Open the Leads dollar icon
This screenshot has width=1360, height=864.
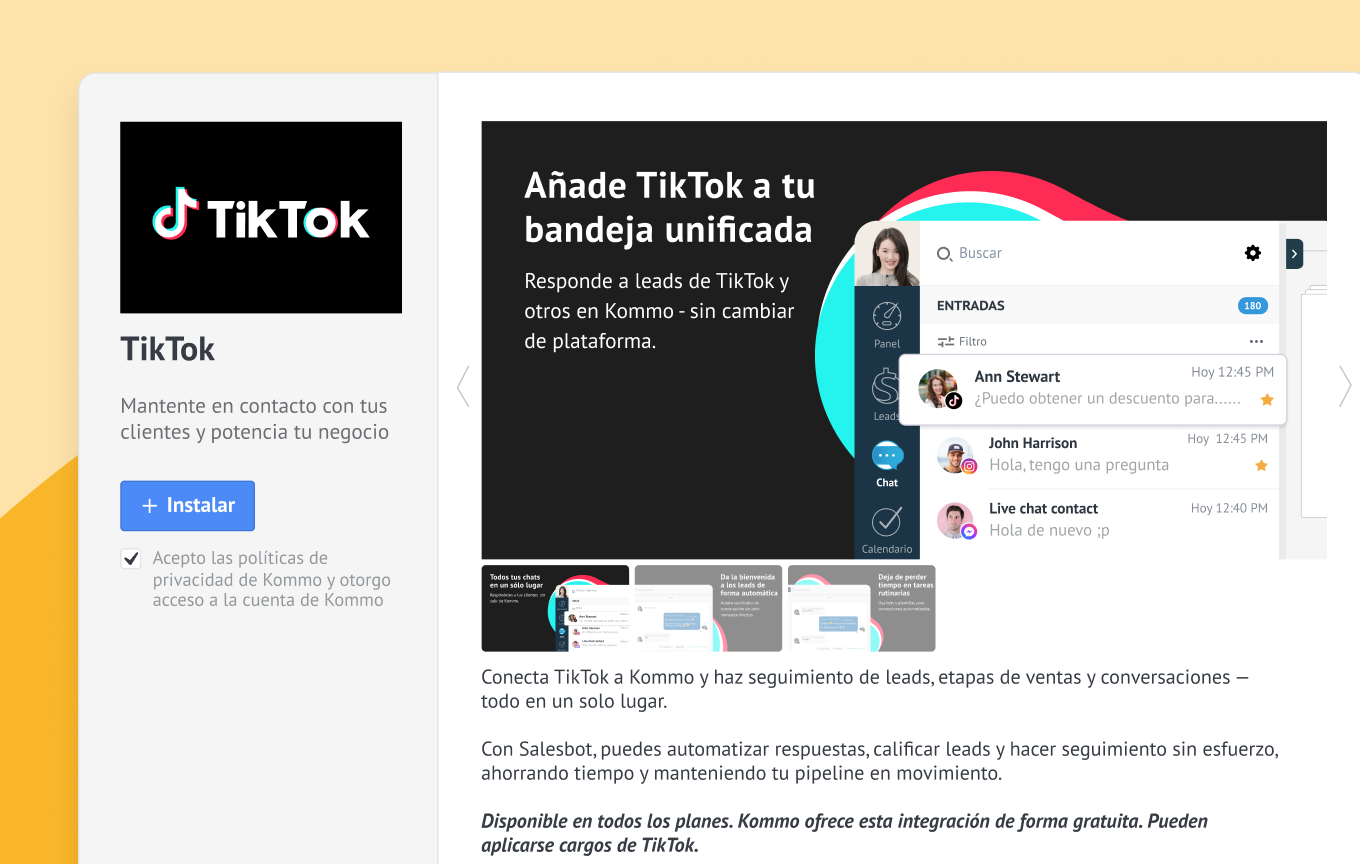[x=886, y=388]
